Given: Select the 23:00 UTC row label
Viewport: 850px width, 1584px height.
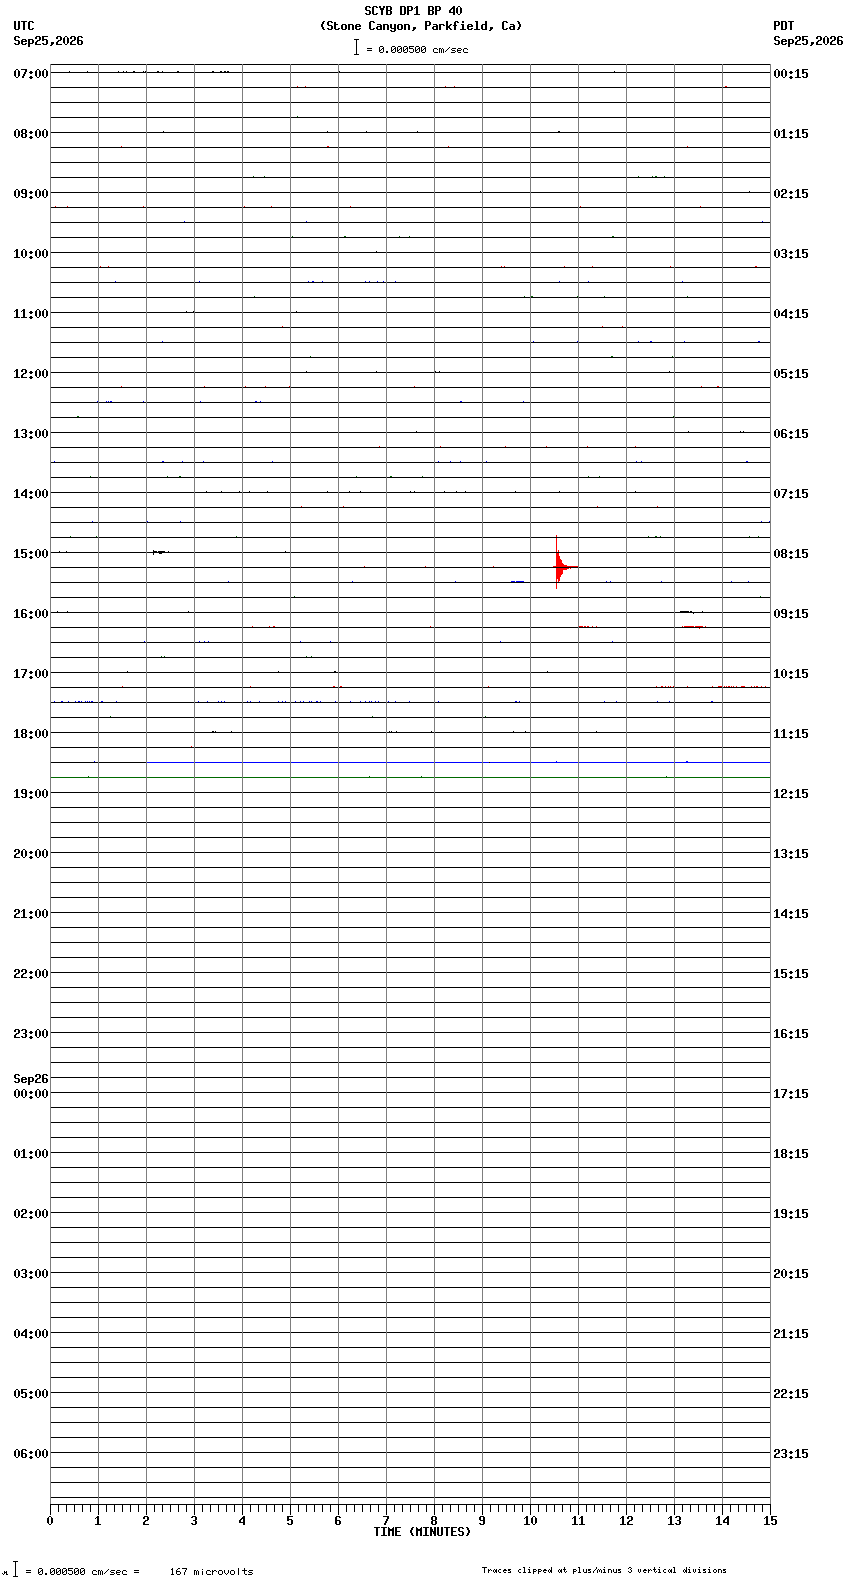Looking at the screenshot, I should pos(31,1034).
